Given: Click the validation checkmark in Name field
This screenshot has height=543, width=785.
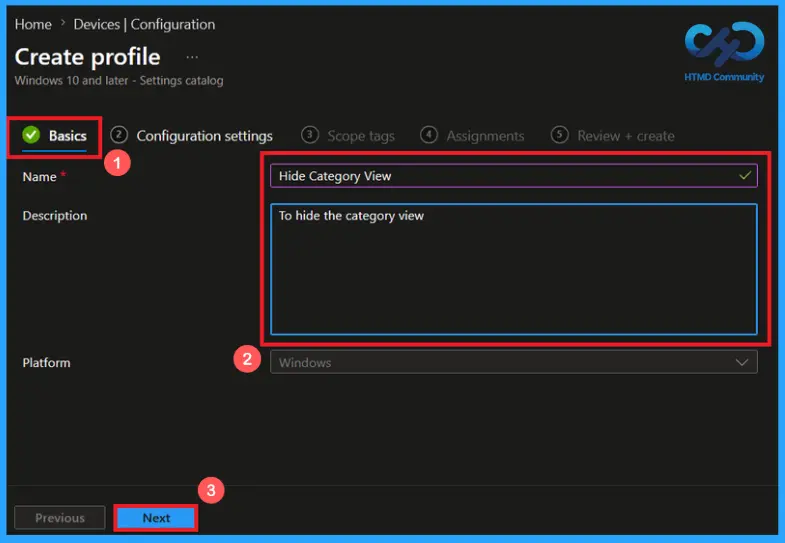Looking at the screenshot, I should 745,176.
